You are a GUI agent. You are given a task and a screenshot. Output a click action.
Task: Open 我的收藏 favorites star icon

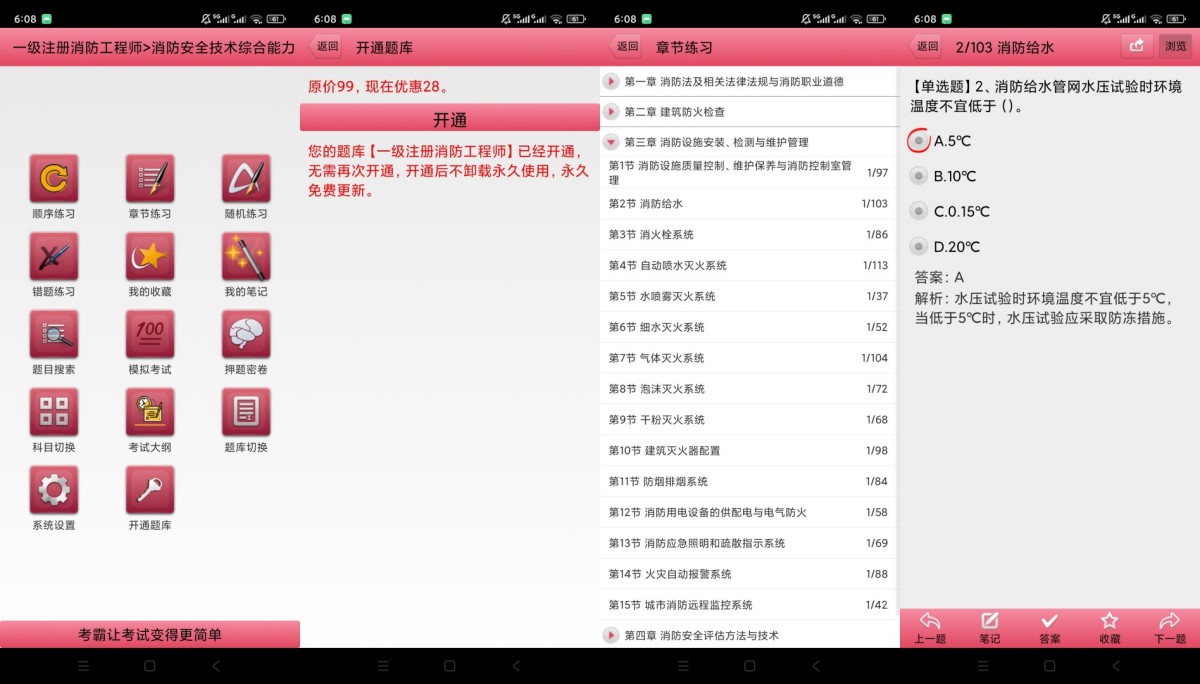point(150,257)
